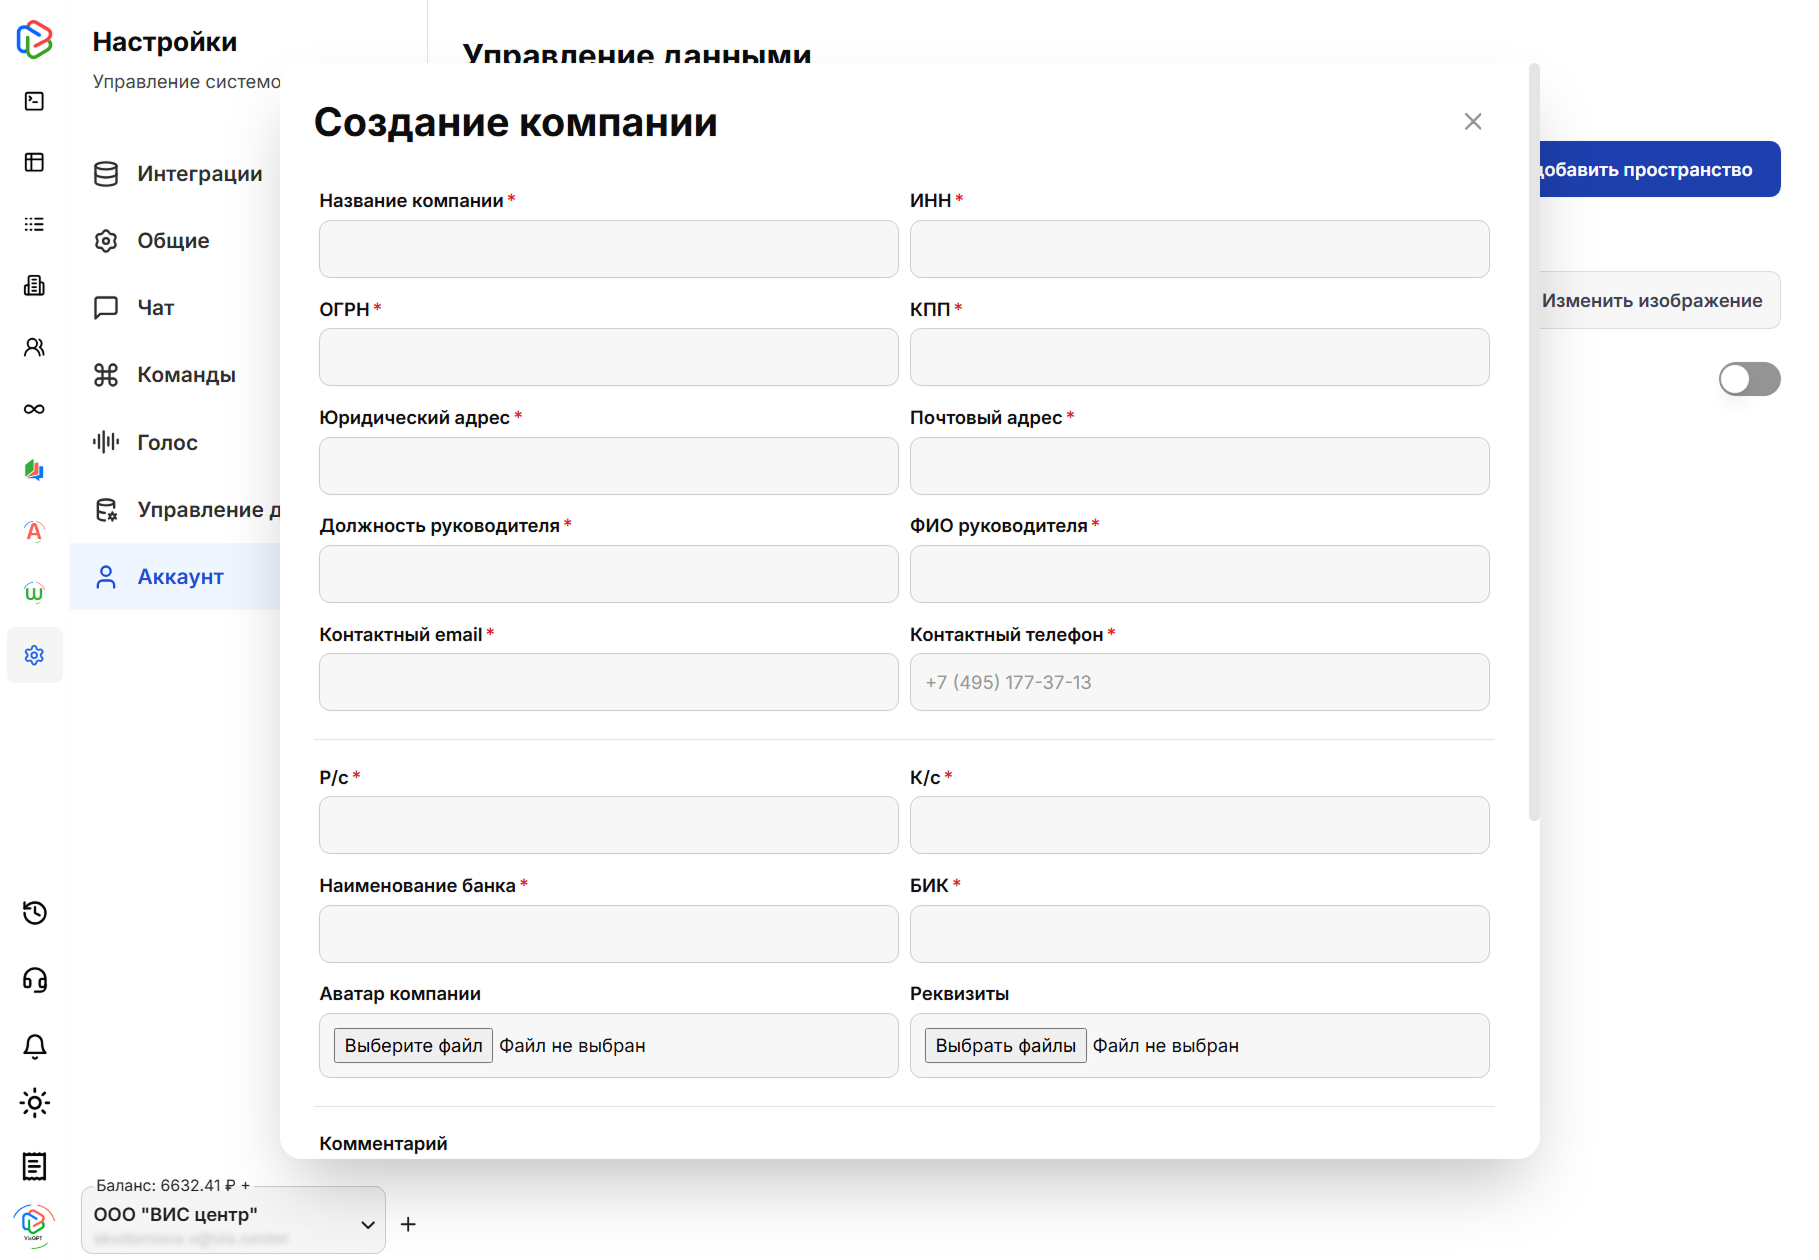The width and height of the screenshot is (1819, 1260).
Task: Open the Голос settings section
Action: pos(167,442)
